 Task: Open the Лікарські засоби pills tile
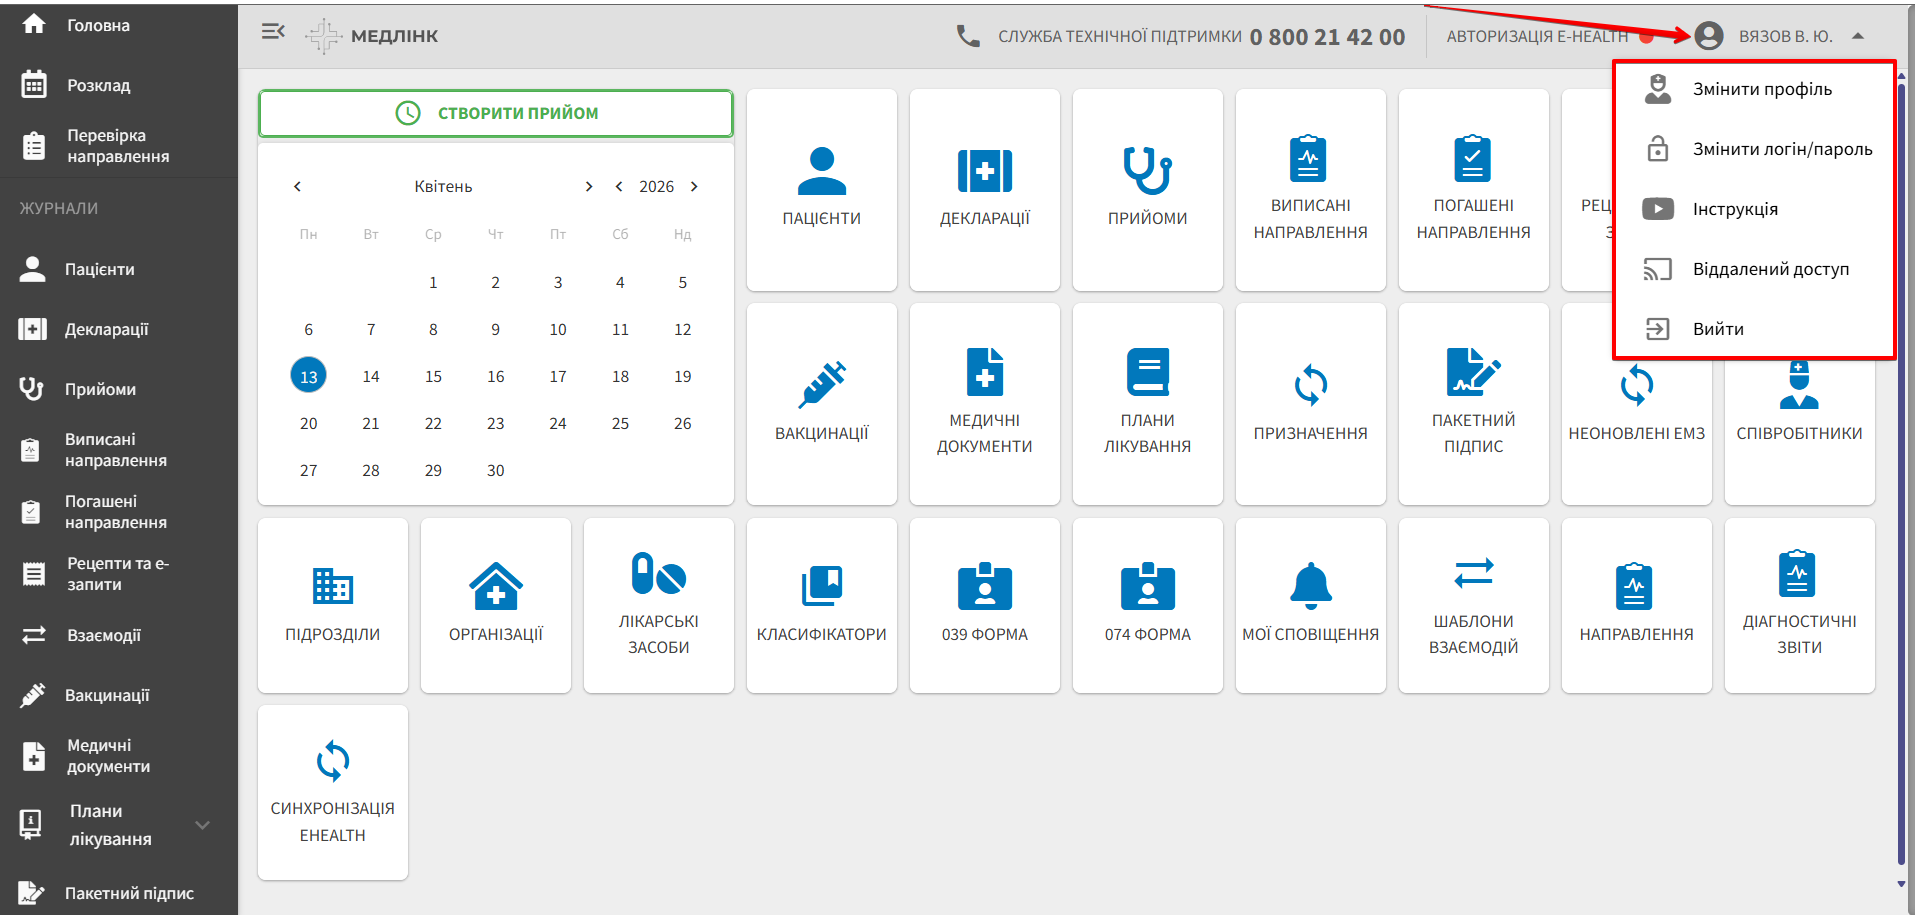[658, 604]
